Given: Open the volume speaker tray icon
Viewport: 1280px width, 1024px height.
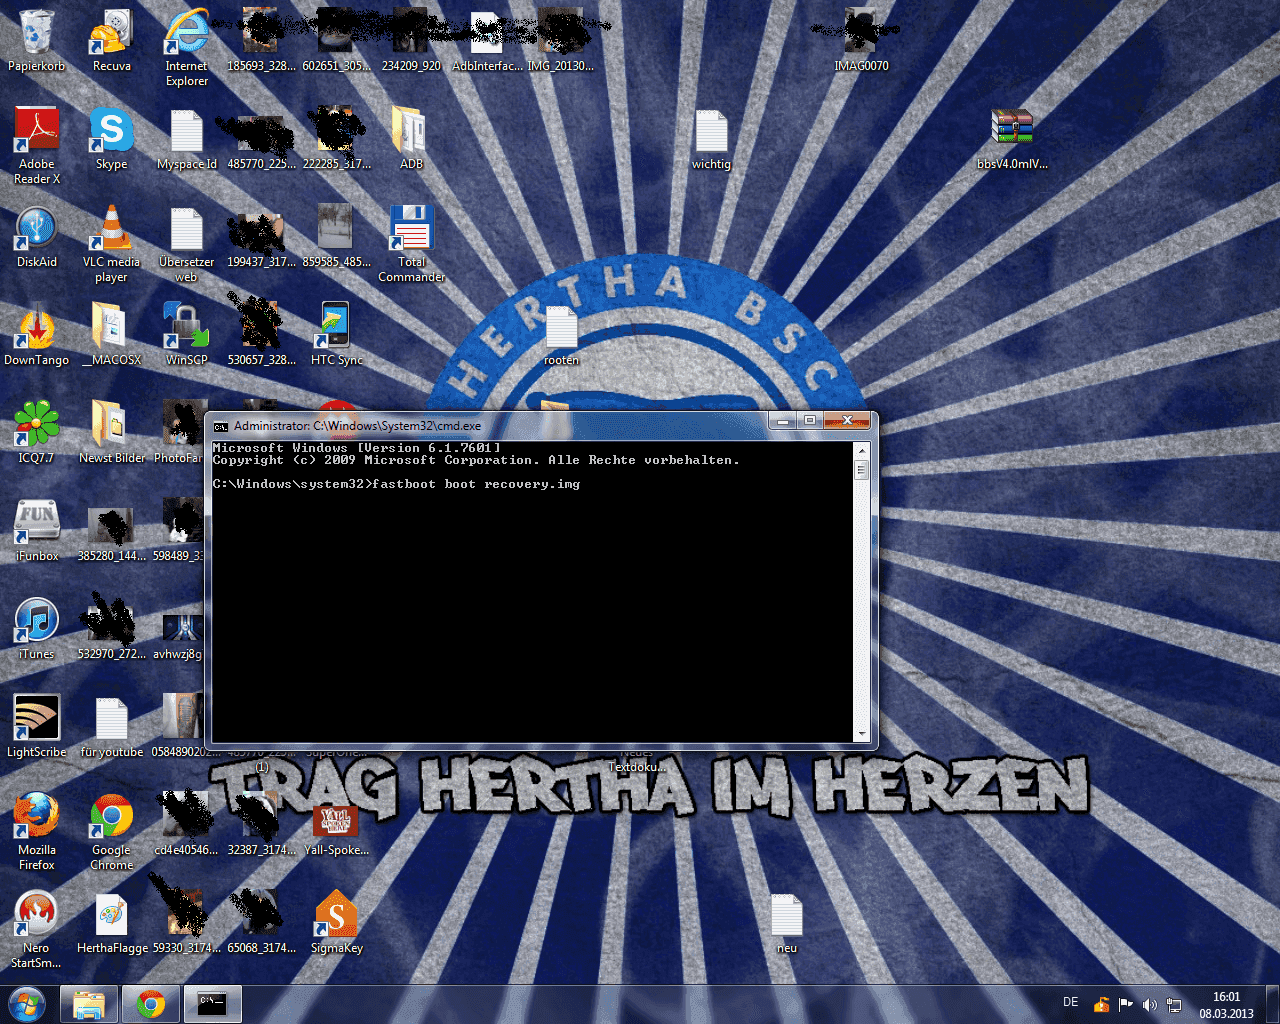Looking at the screenshot, I should (1149, 1004).
